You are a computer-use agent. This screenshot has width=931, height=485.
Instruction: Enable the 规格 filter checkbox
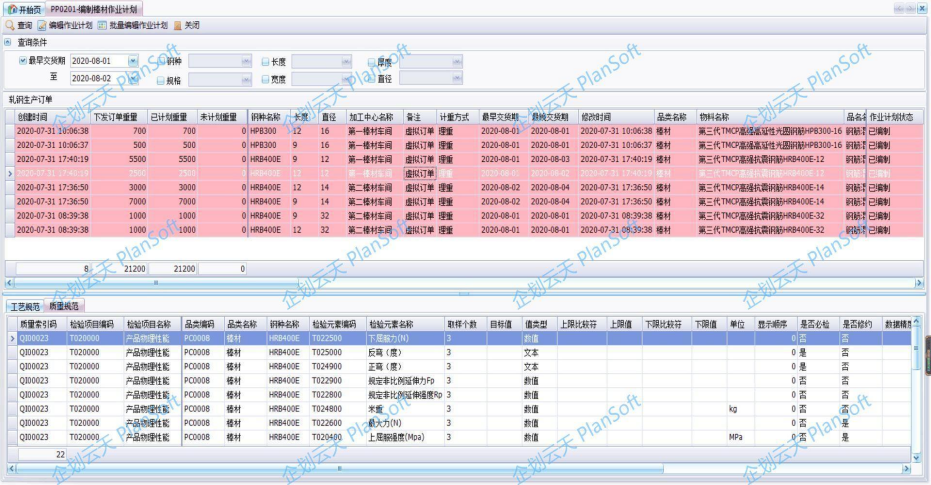coord(160,80)
